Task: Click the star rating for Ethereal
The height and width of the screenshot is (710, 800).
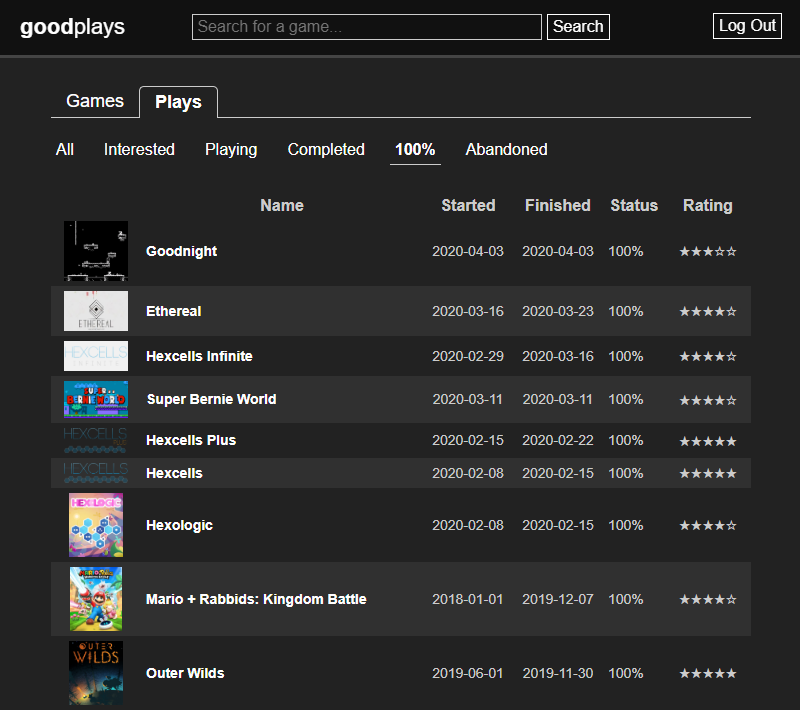Action: 708,311
